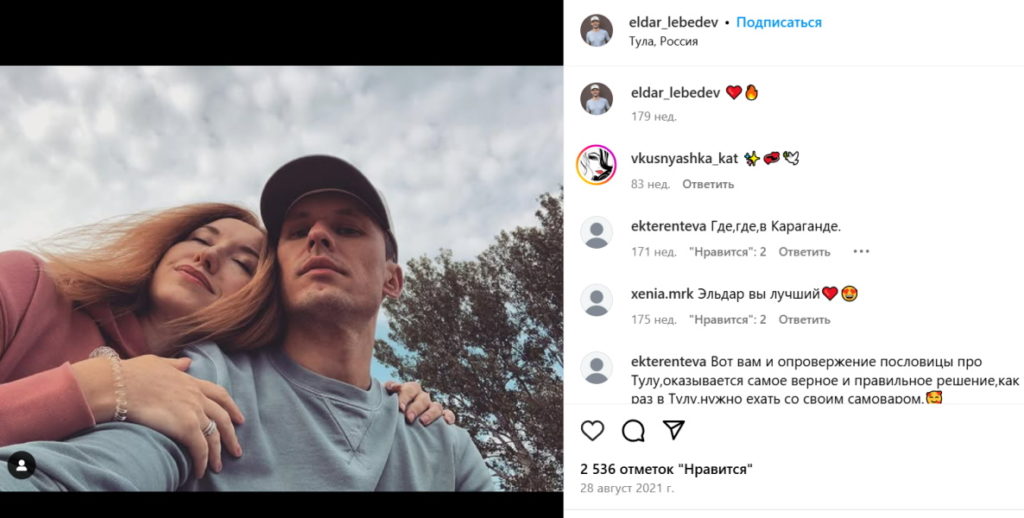
Task: Open eldar_lebedev avatar in post header
Action: 596,30
